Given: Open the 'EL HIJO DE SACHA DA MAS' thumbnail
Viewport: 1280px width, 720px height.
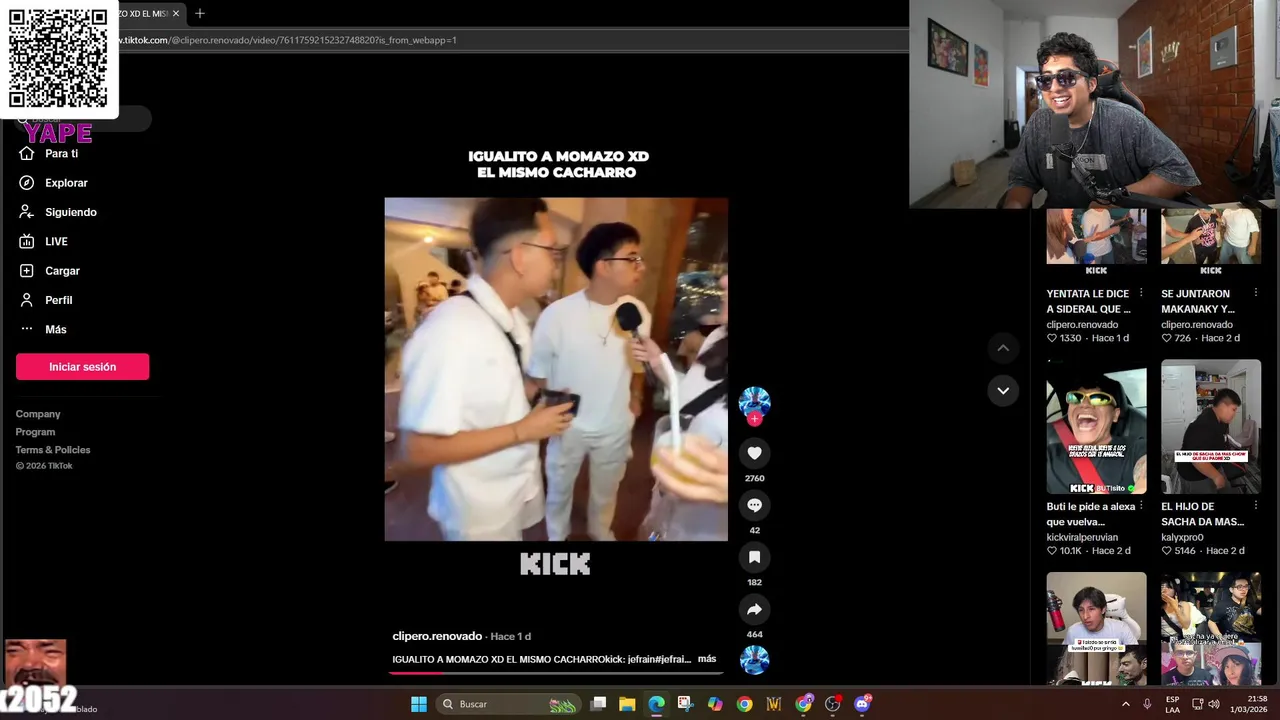Looking at the screenshot, I should coord(1211,427).
